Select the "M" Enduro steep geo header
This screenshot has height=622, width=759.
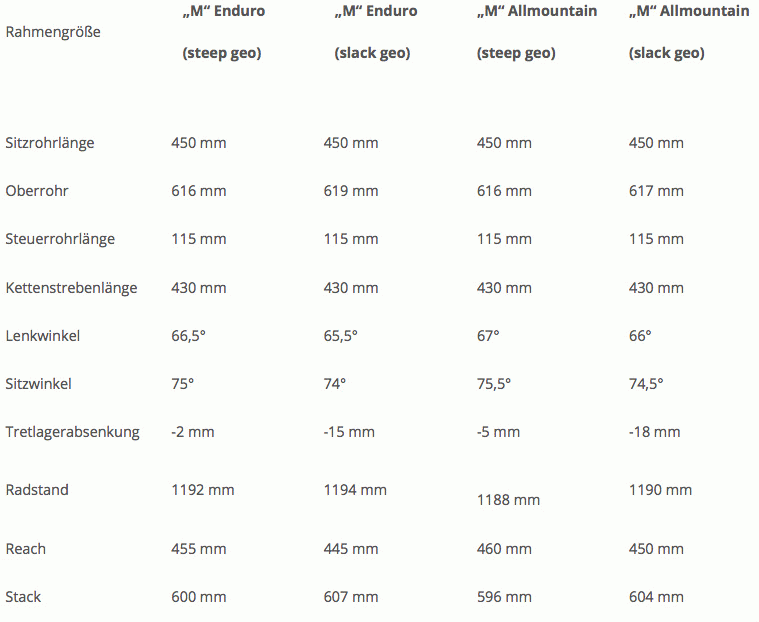[x=224, y=31]
